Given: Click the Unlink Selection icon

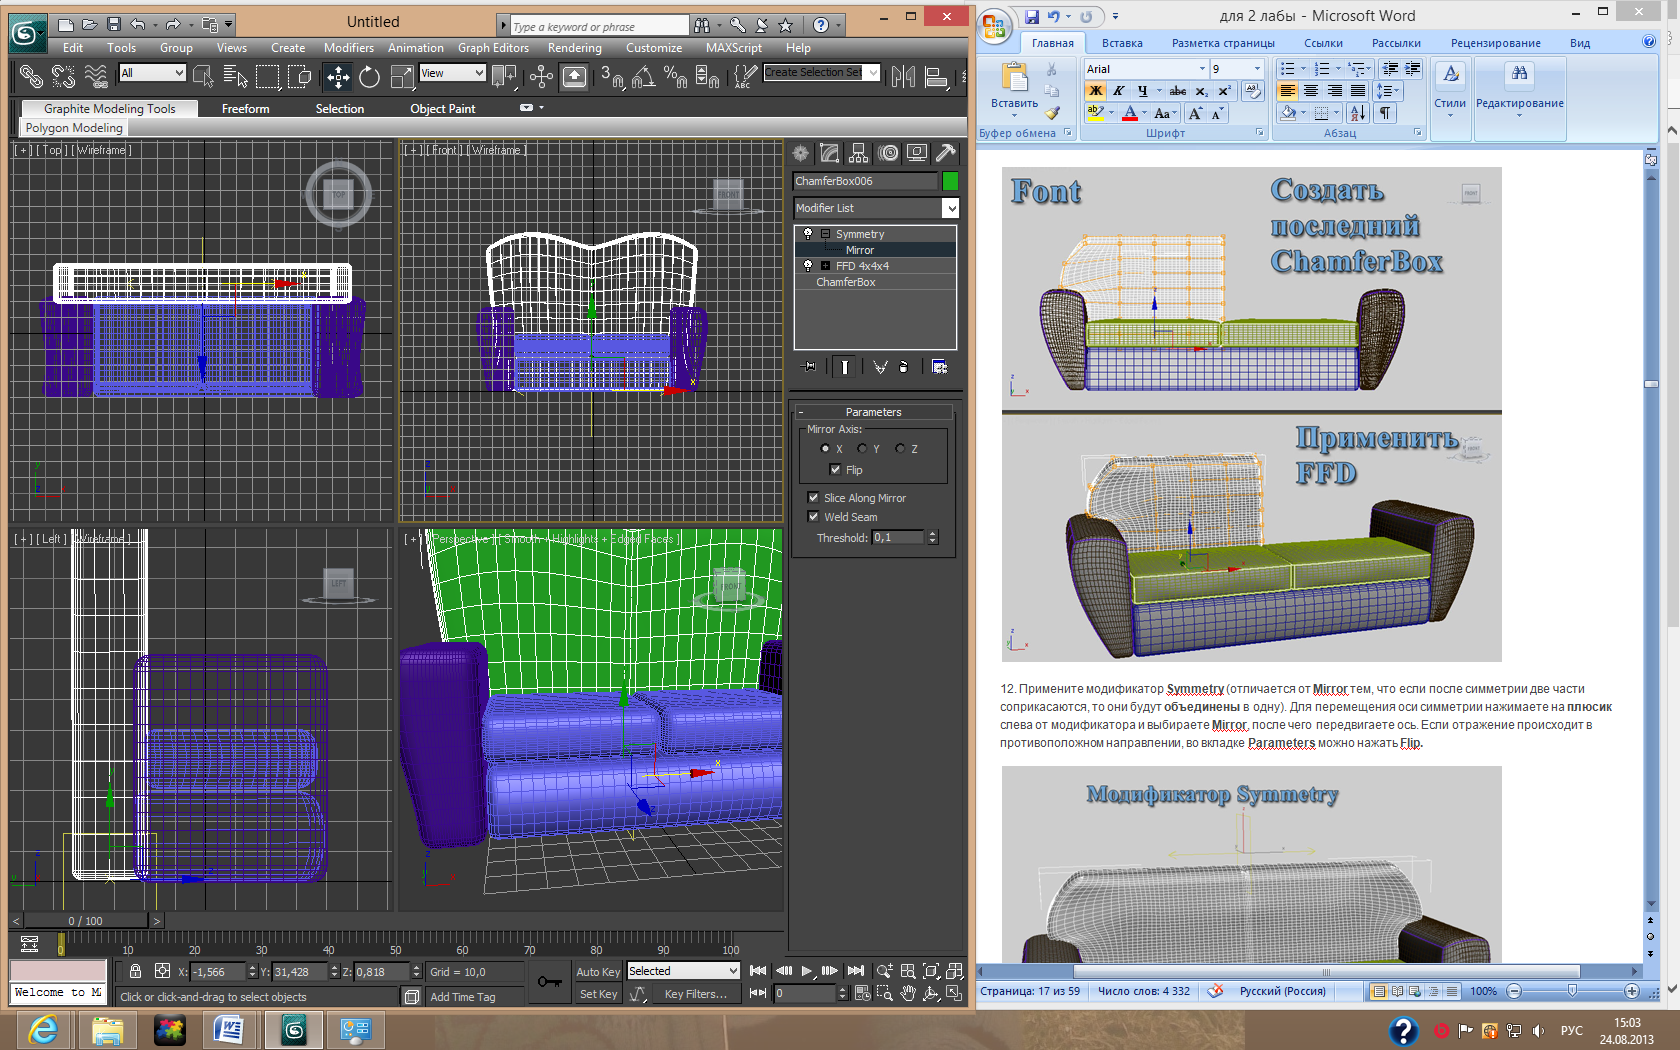Looking at the screenshot, I should [x=63, y=76].
